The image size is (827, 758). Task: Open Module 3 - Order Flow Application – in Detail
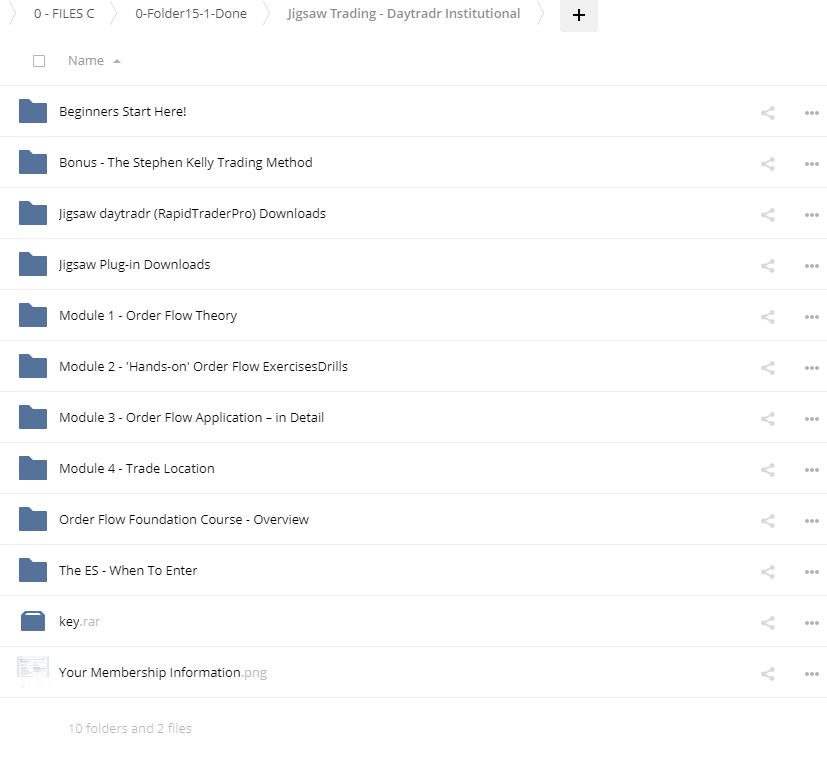(191, 417)
